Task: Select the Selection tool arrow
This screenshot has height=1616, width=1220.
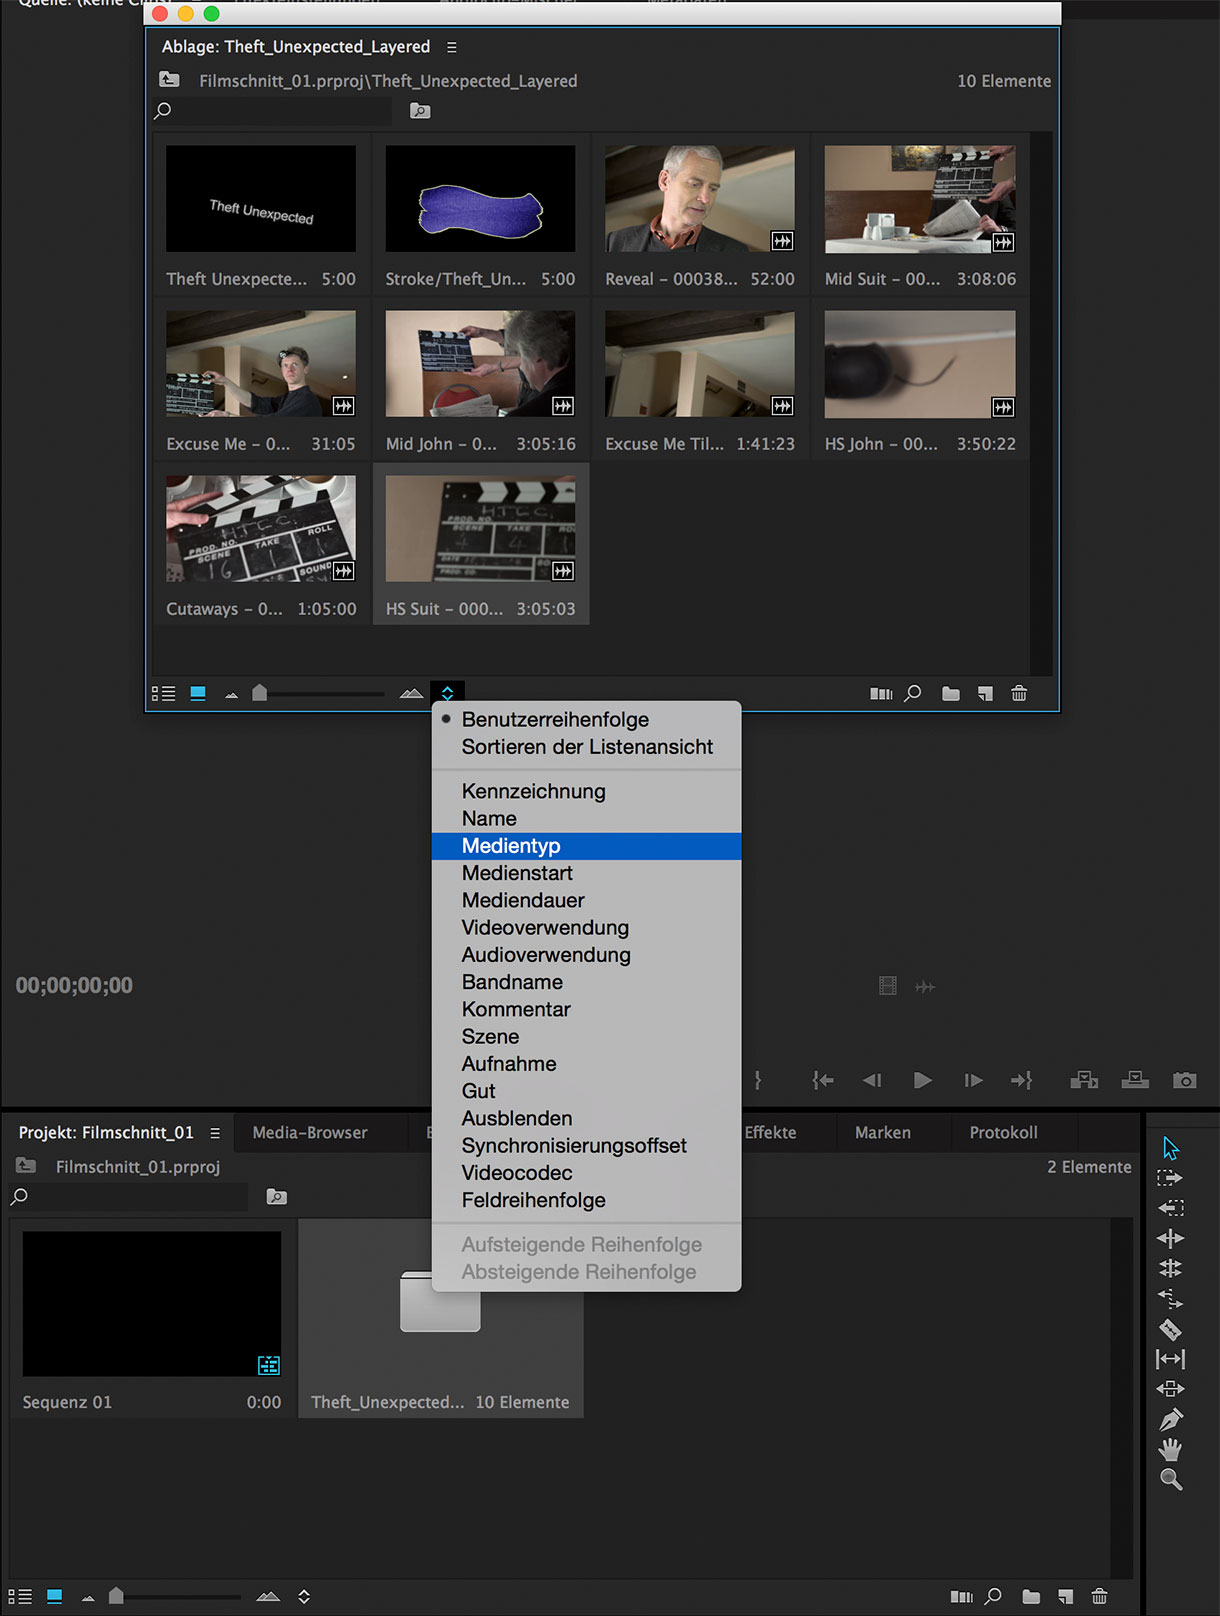Action: click(1170, 1148)
